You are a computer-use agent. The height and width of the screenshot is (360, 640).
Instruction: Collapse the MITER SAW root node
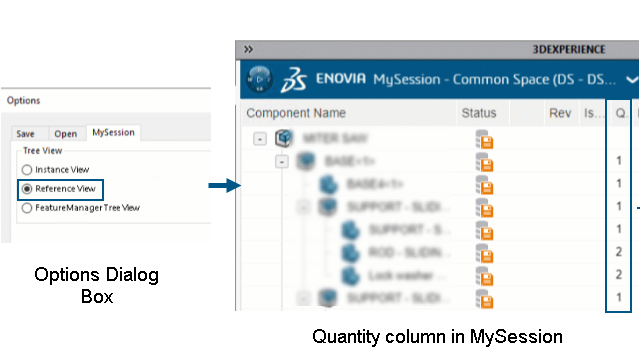260,139
